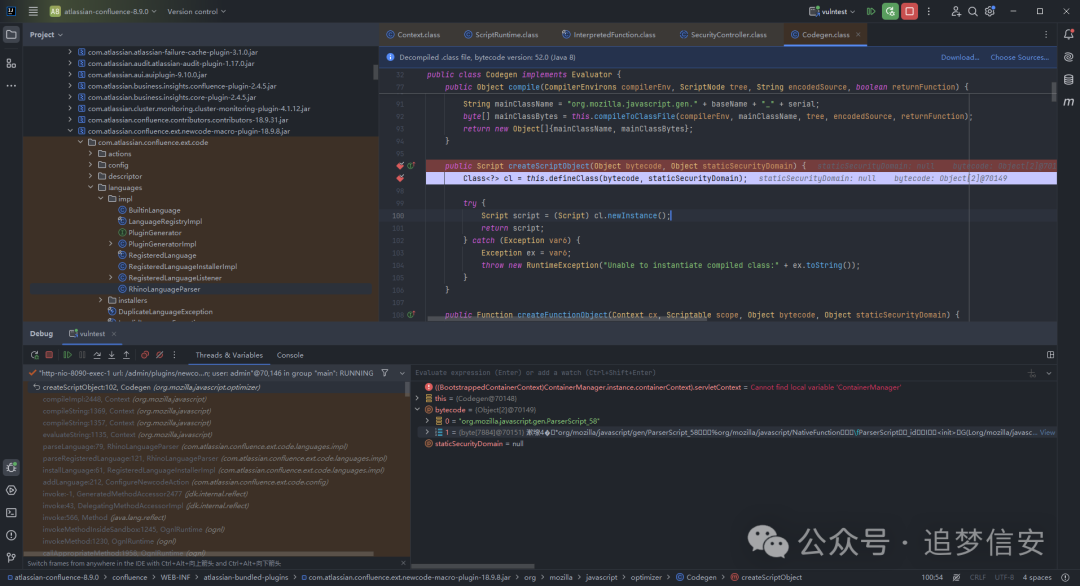1080x586 pixels.
Task: Filter thread frames with funnel icon
Action: [385, 373]
